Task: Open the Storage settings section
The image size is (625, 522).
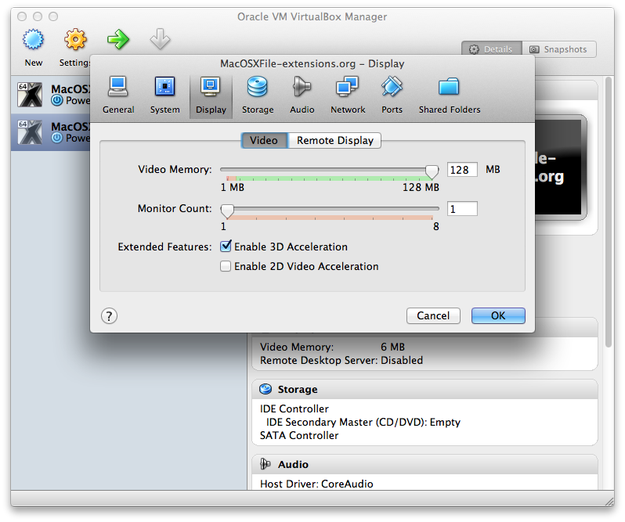Action: 257,95
